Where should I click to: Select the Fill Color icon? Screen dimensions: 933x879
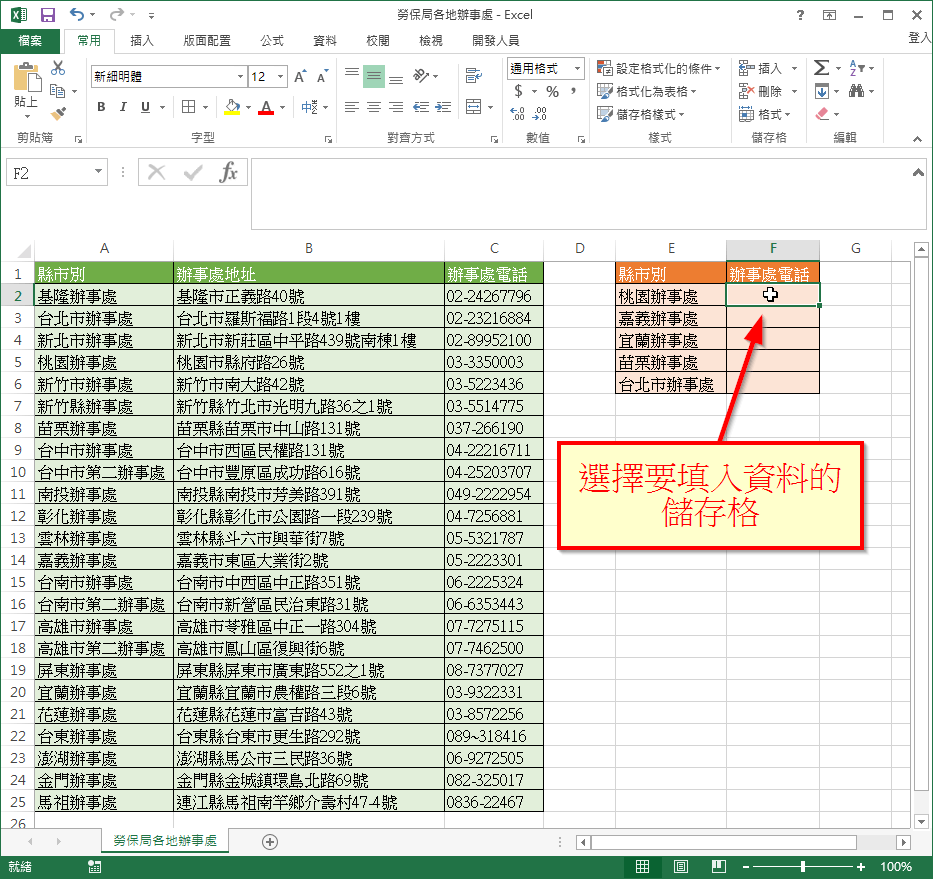233,105
